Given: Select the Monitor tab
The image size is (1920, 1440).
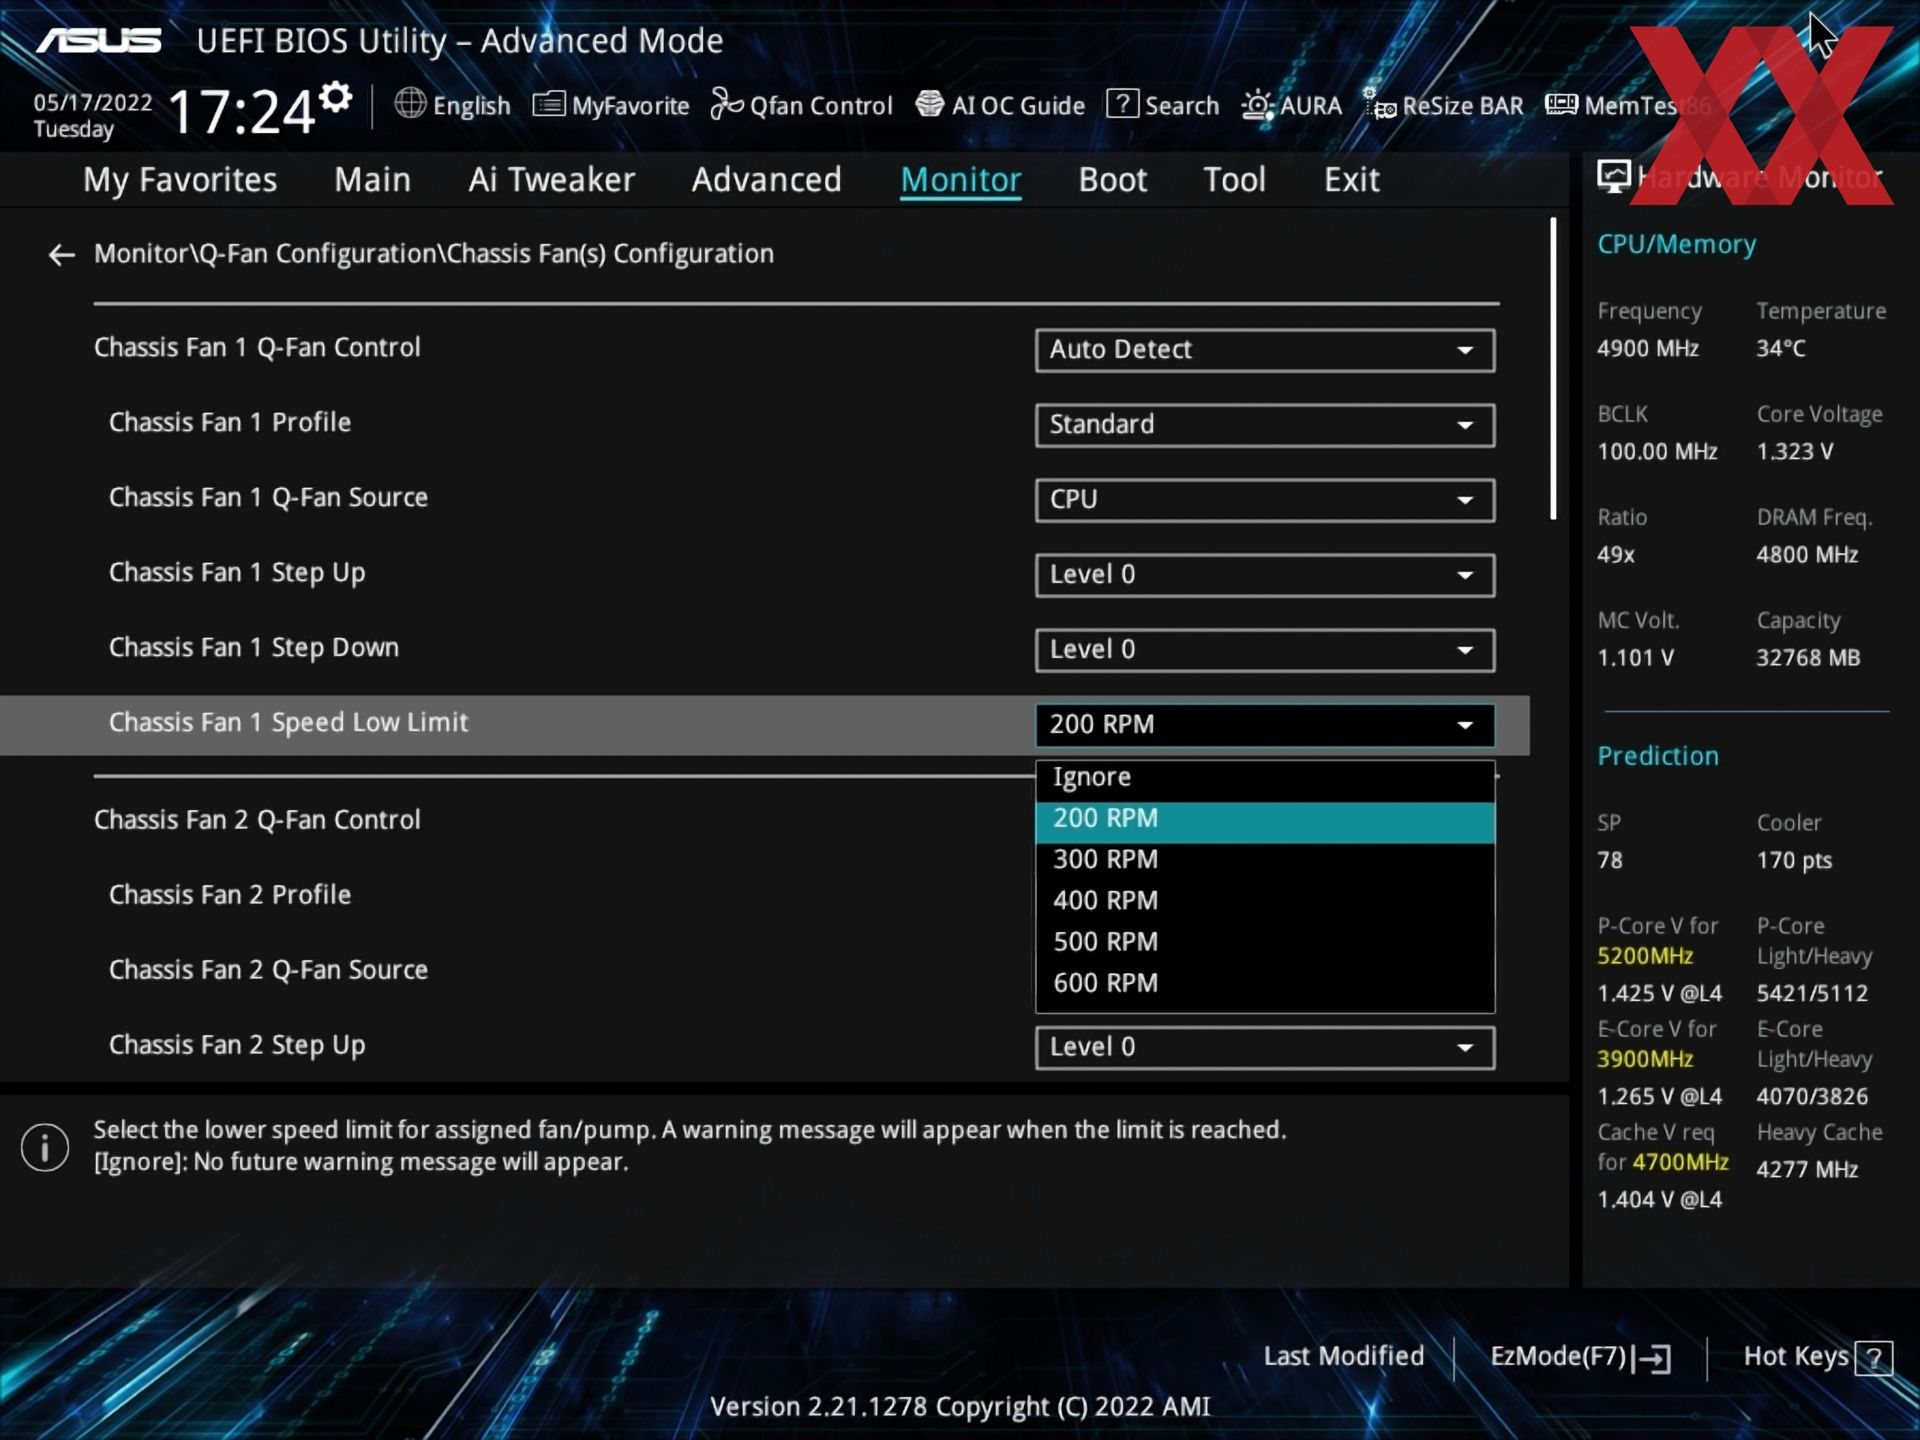Looking at the screenshot, I should tap(960, 180).
